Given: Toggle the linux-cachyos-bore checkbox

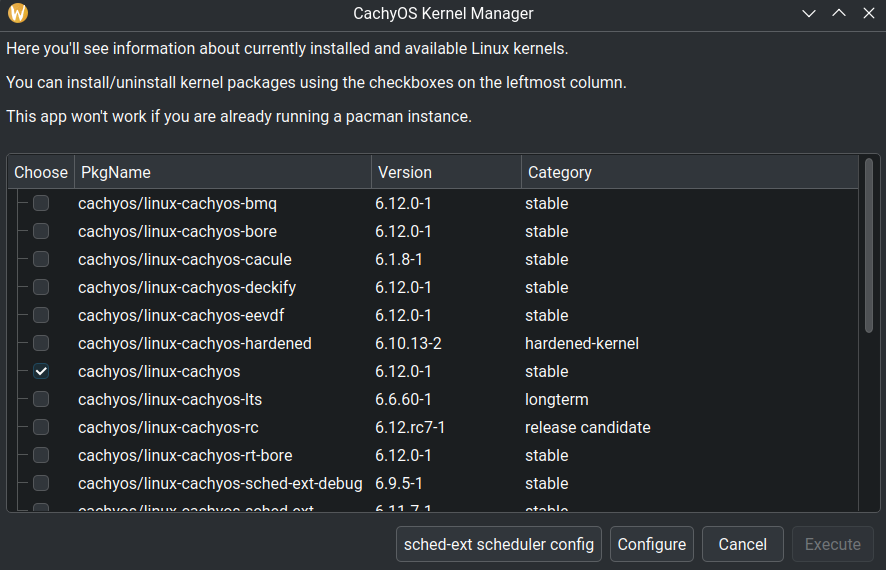Looking at the screenshot, I should point(41,231).
